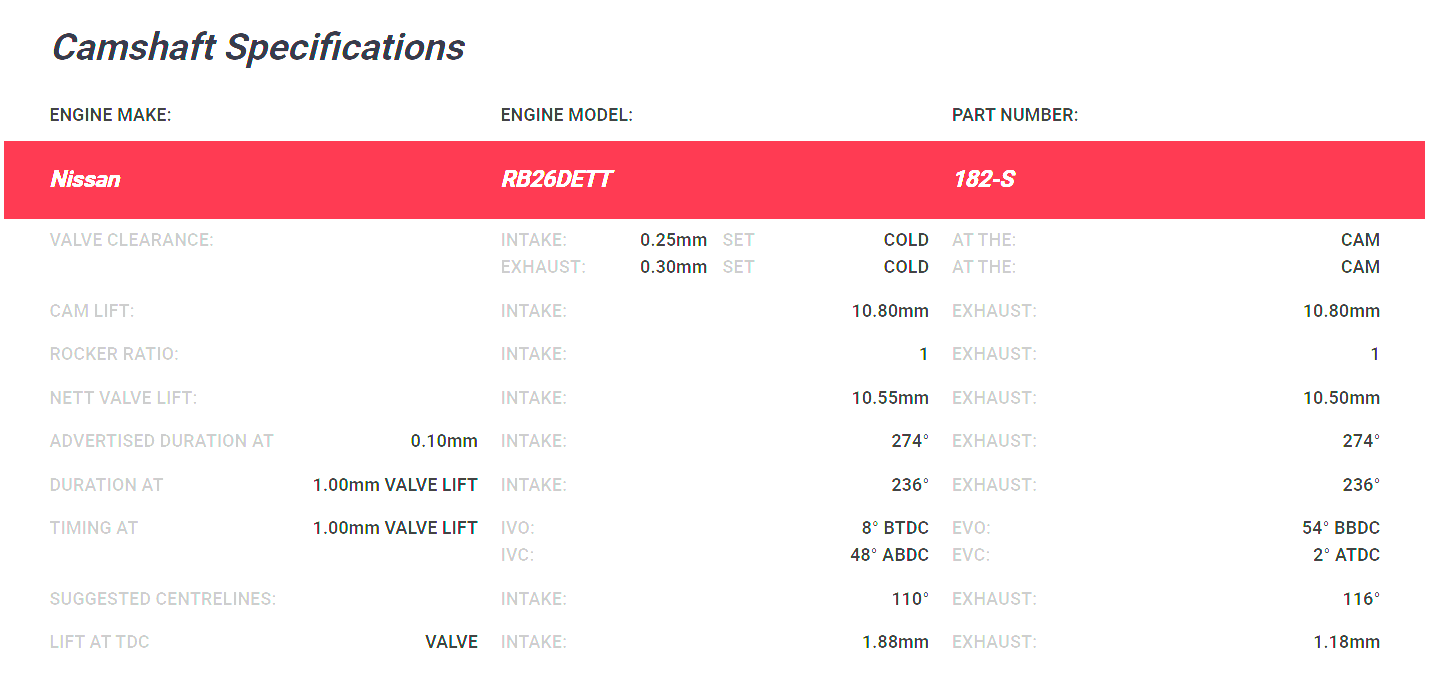Select the 0.25mm intake valve clearance
Viewport: 1429px width, 677px height.
point(673,240)
